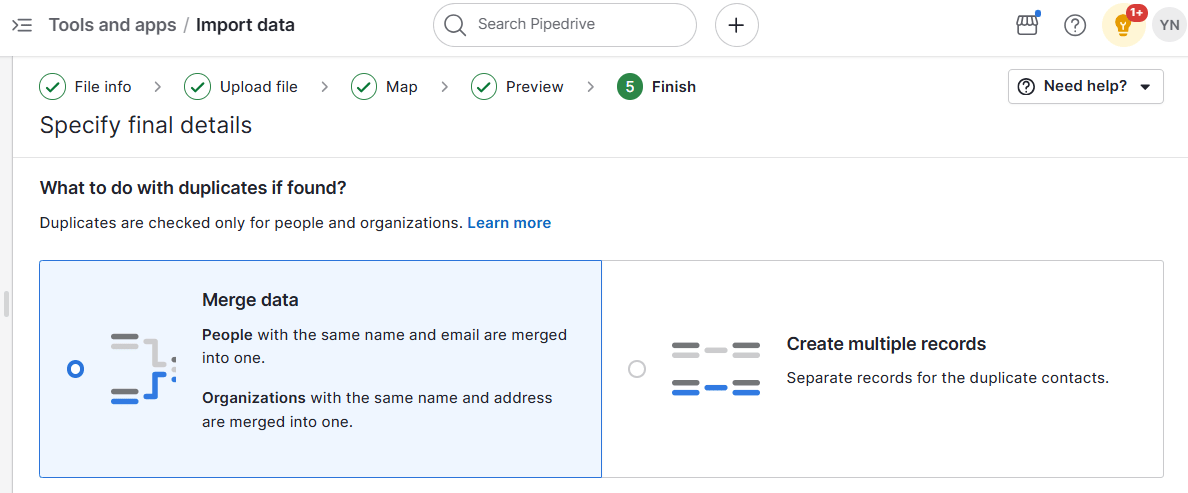Screen dimensions: 1188x493
Task: Click the Create multiple records illustration
Action: (x=716, y=369)
